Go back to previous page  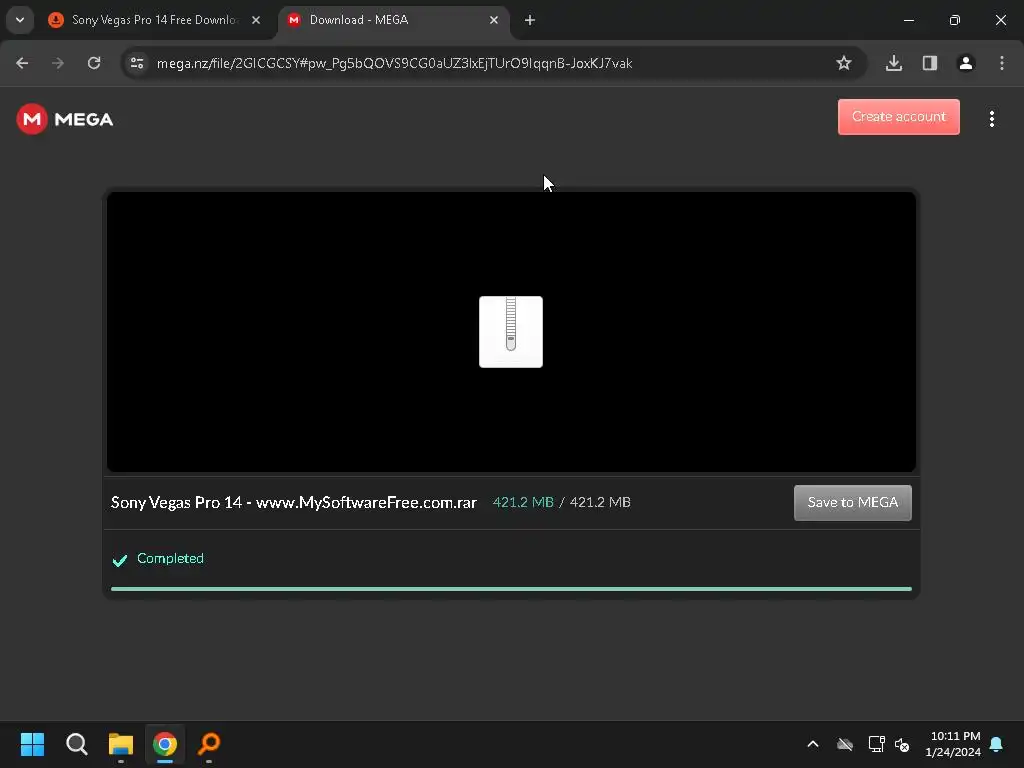click(22, 63)
